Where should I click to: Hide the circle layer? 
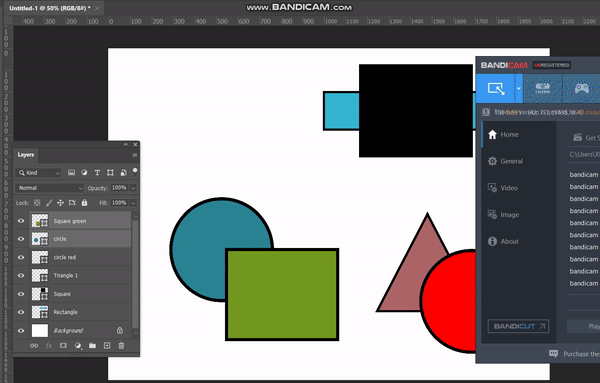pos(21,239)
